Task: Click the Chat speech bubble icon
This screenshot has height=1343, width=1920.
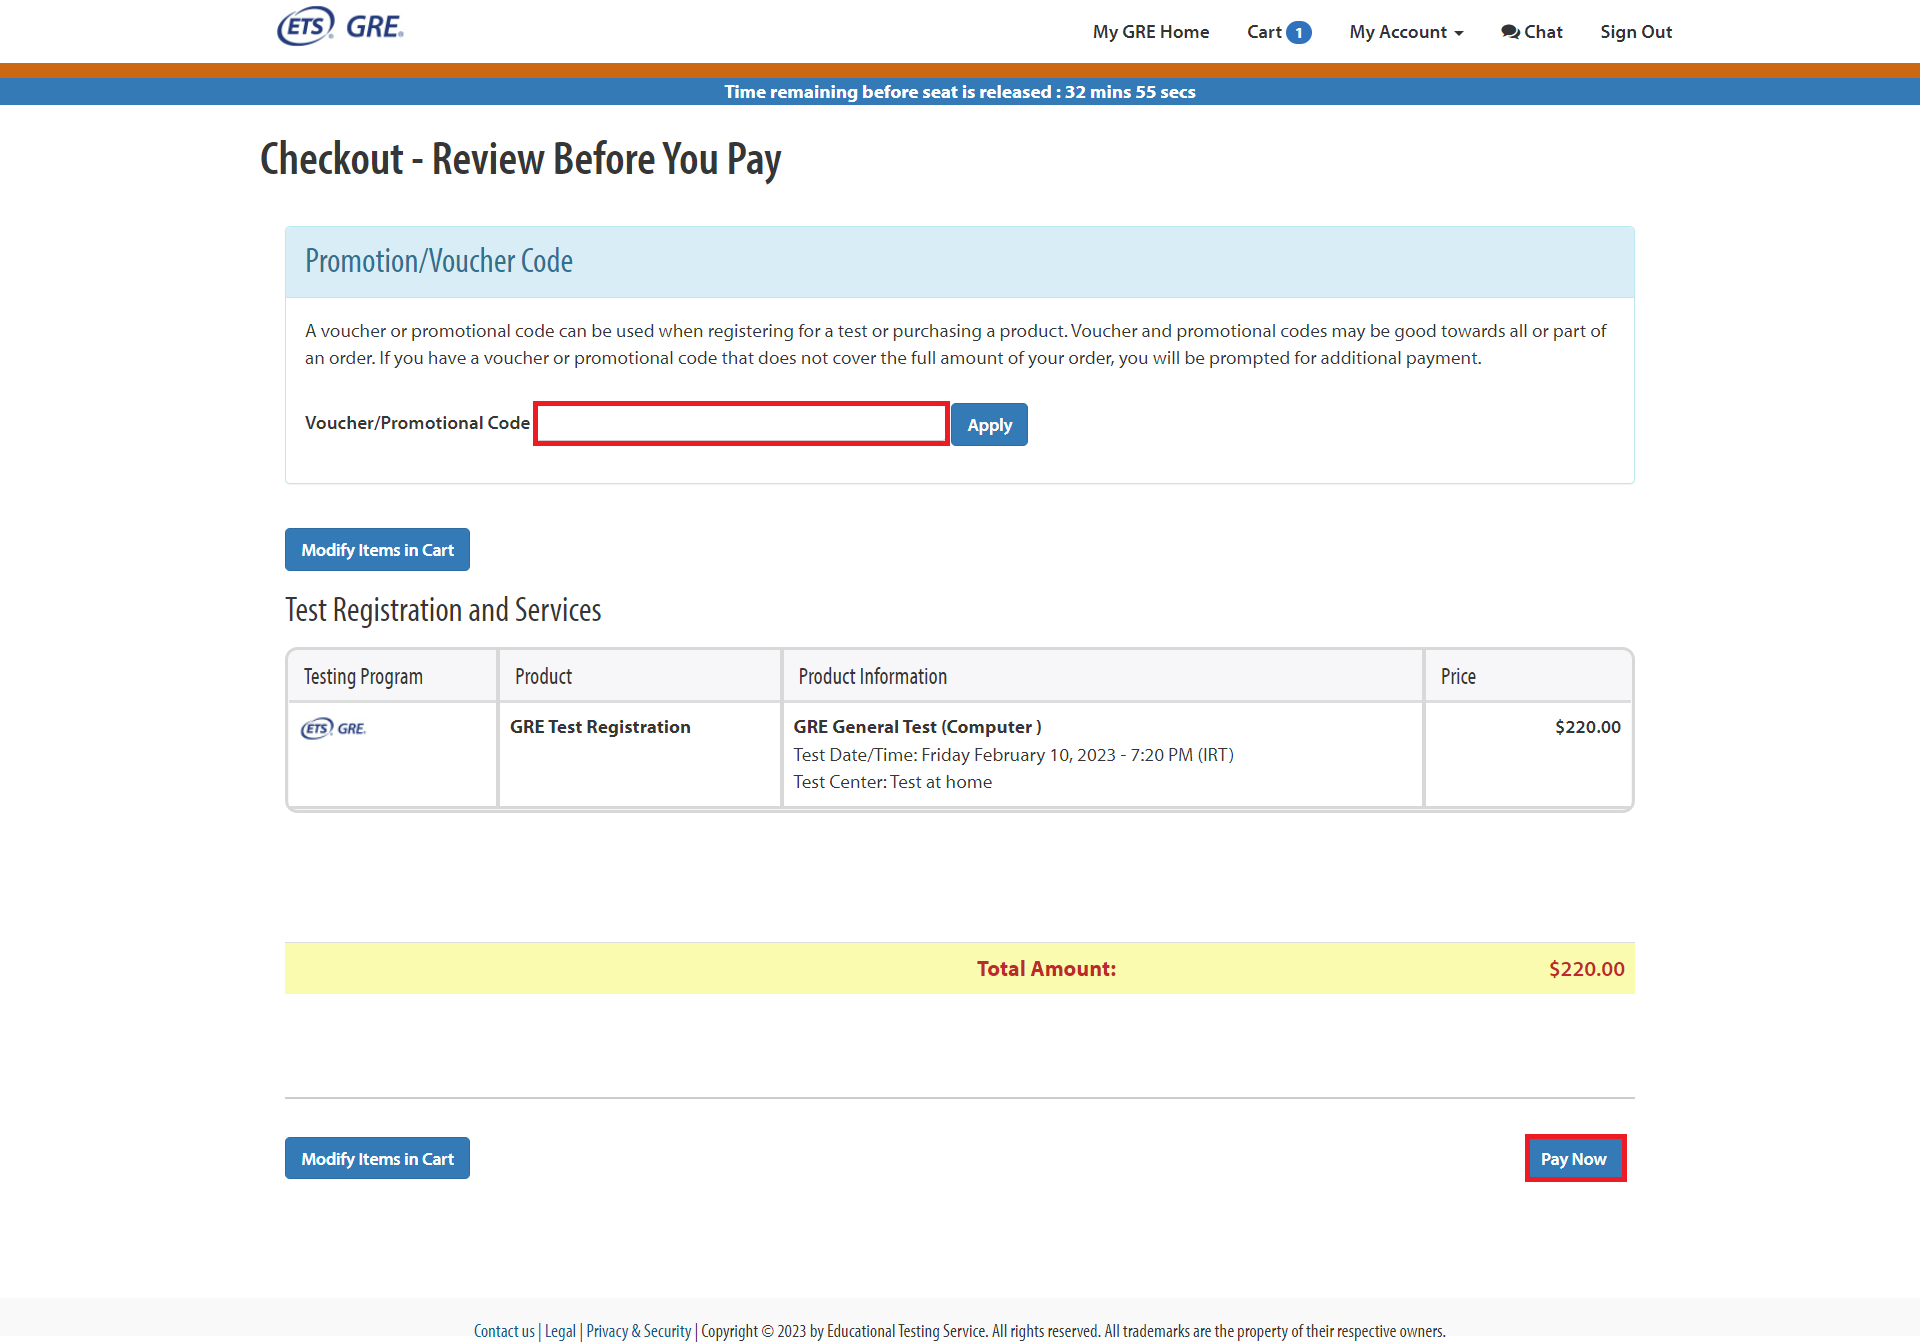Action: coord(1510,32)
